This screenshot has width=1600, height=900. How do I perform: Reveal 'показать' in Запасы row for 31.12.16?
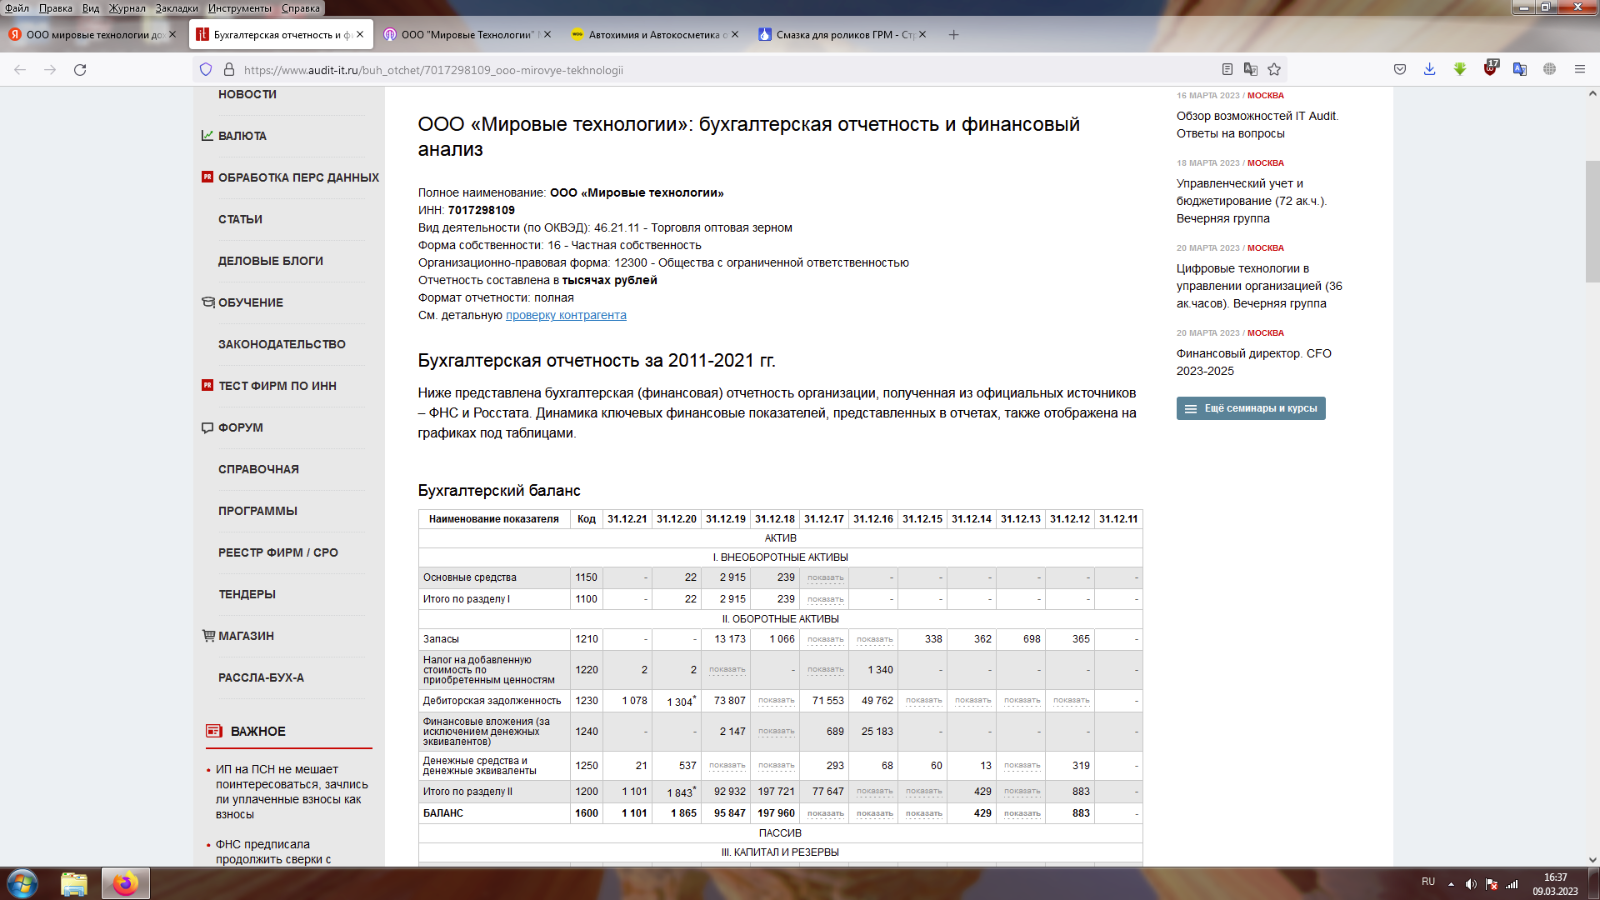(x=874, y=639)
